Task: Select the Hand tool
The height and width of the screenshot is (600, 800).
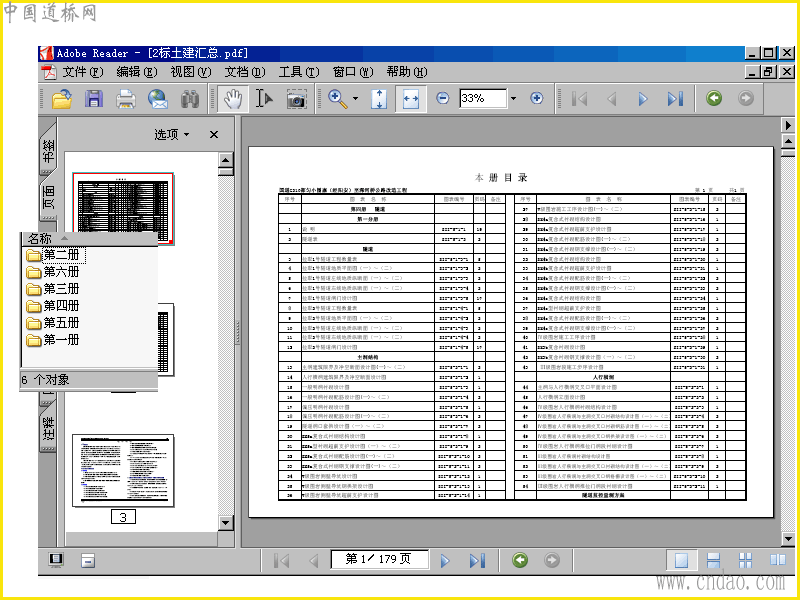Action: point(233,98)
